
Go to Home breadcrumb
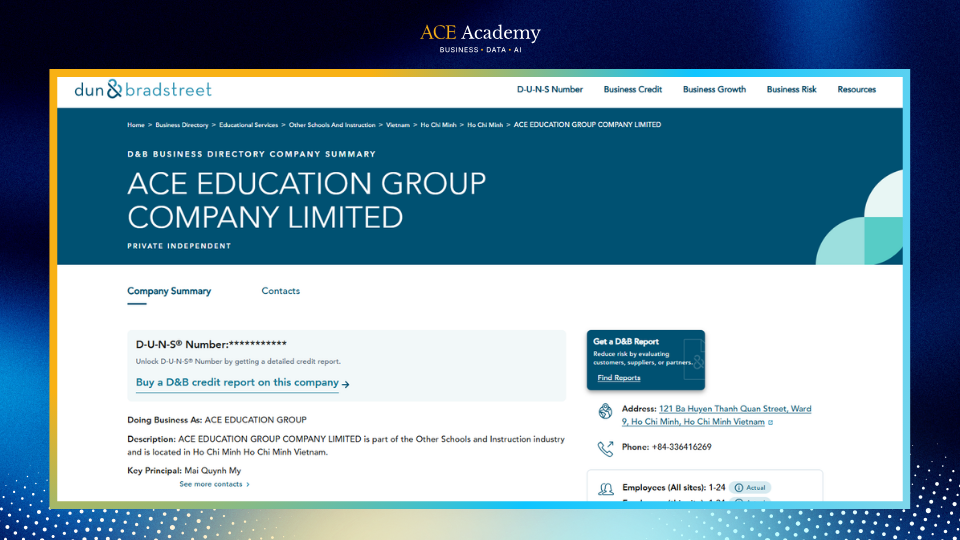136,125
